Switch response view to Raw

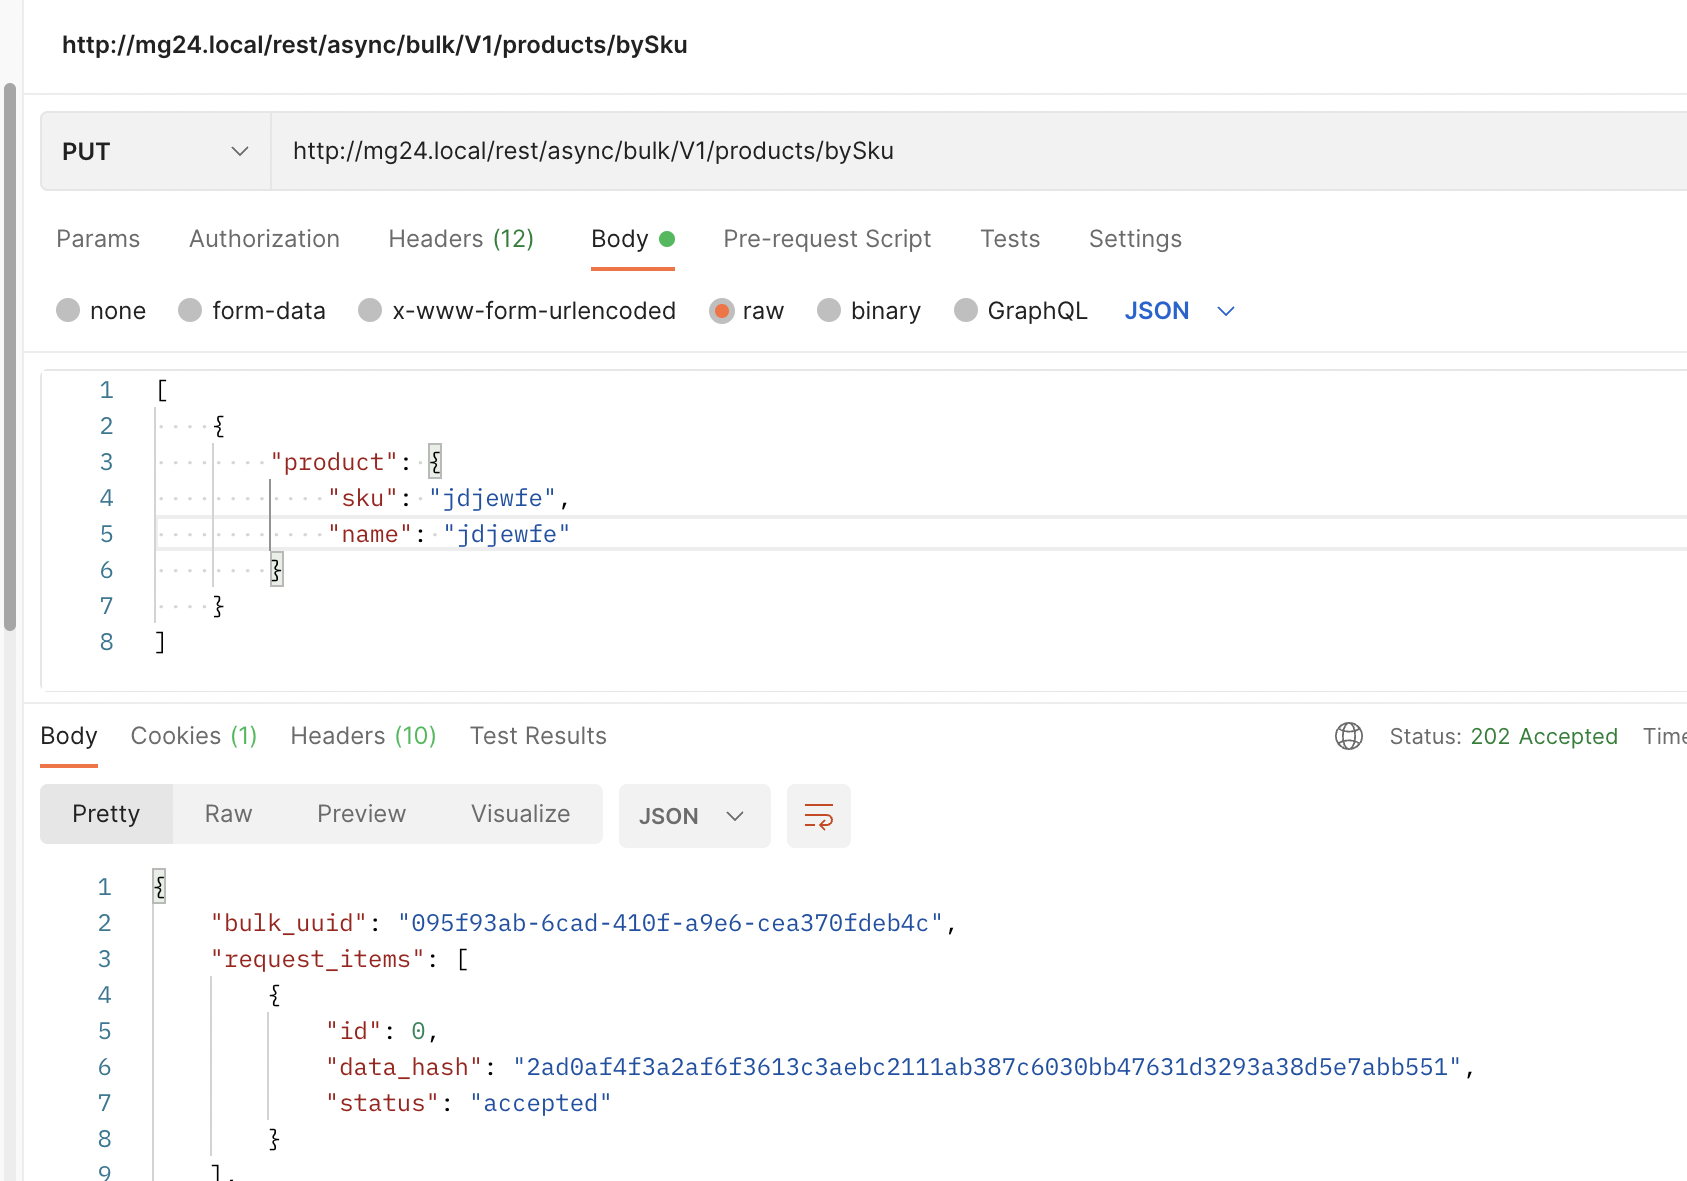pyautogui.click(x=228, y=814)
